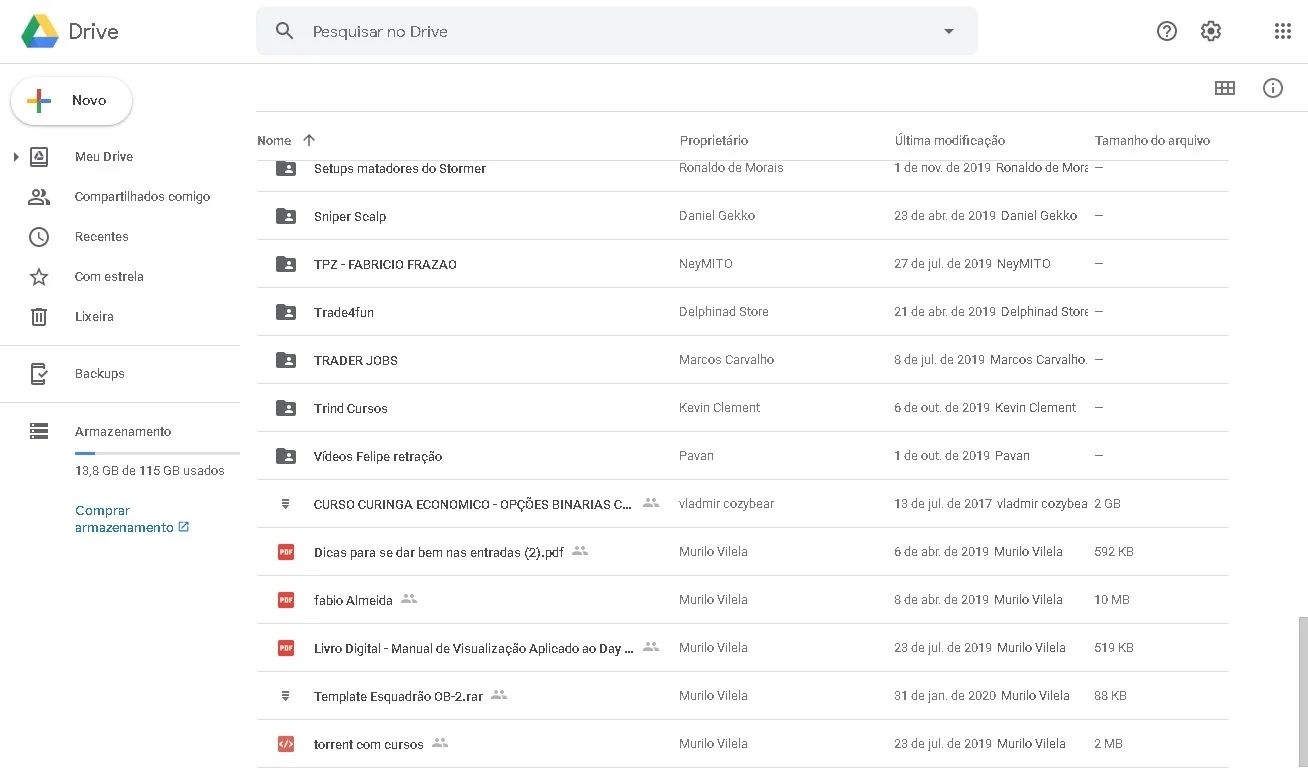1308x768 pixels.
Task: Click owner Kevin Clement cell
Action: pos(720,408)
